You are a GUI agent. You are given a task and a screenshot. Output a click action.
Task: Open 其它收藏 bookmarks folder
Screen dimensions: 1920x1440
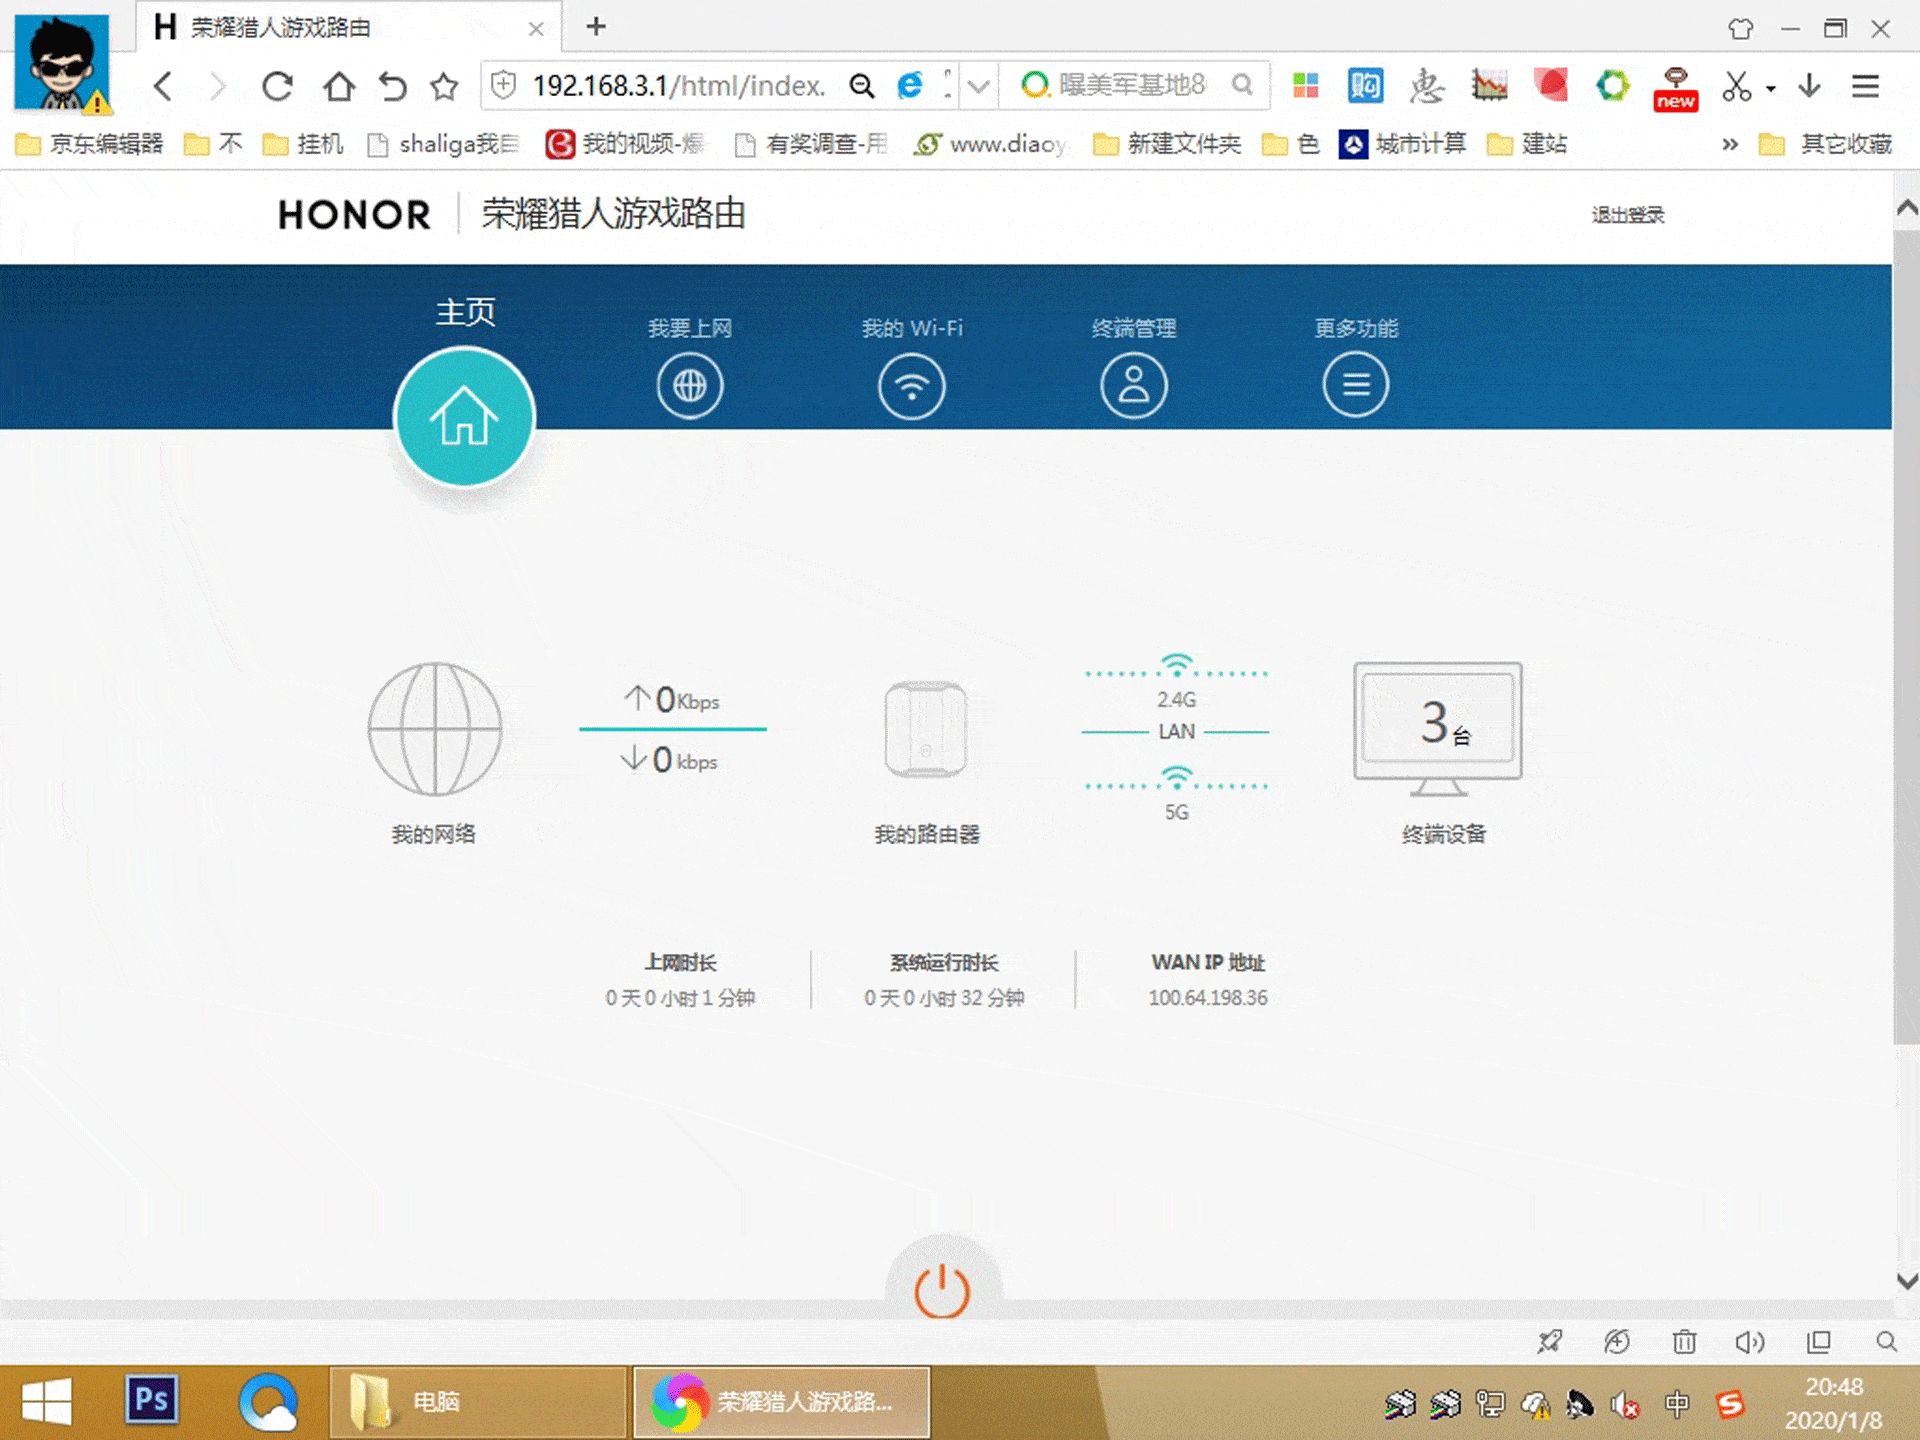pyautogui.click(x=1826, y=144)
